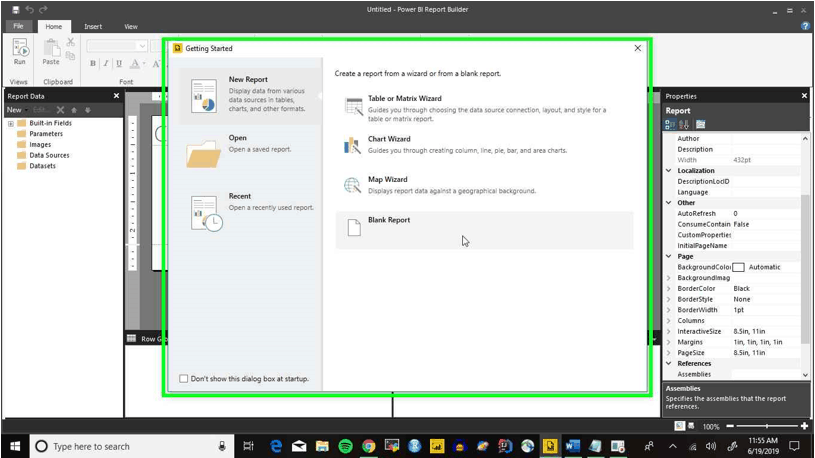
Task: Choose Open a saved report
Action: pyautogui.click(x=249, y=152)
